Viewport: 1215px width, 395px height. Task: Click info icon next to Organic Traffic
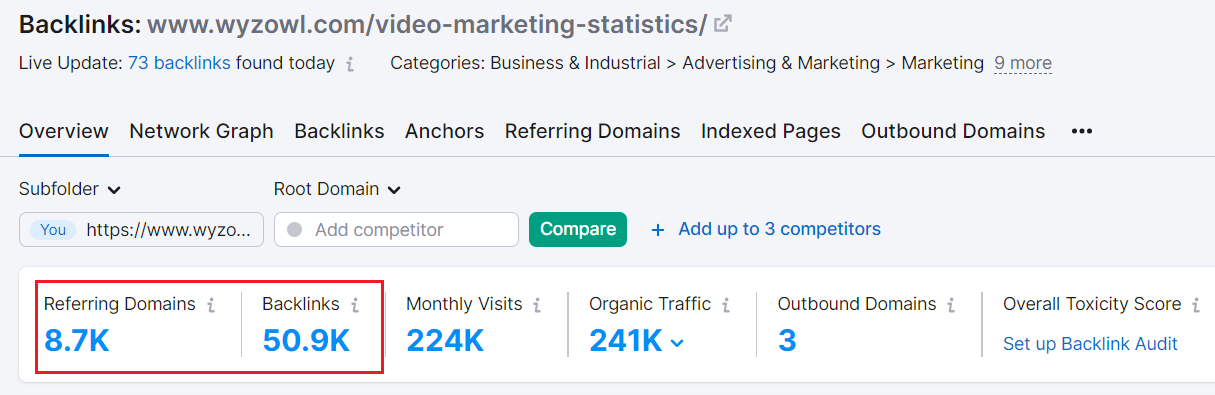click(x=726, y=305)
